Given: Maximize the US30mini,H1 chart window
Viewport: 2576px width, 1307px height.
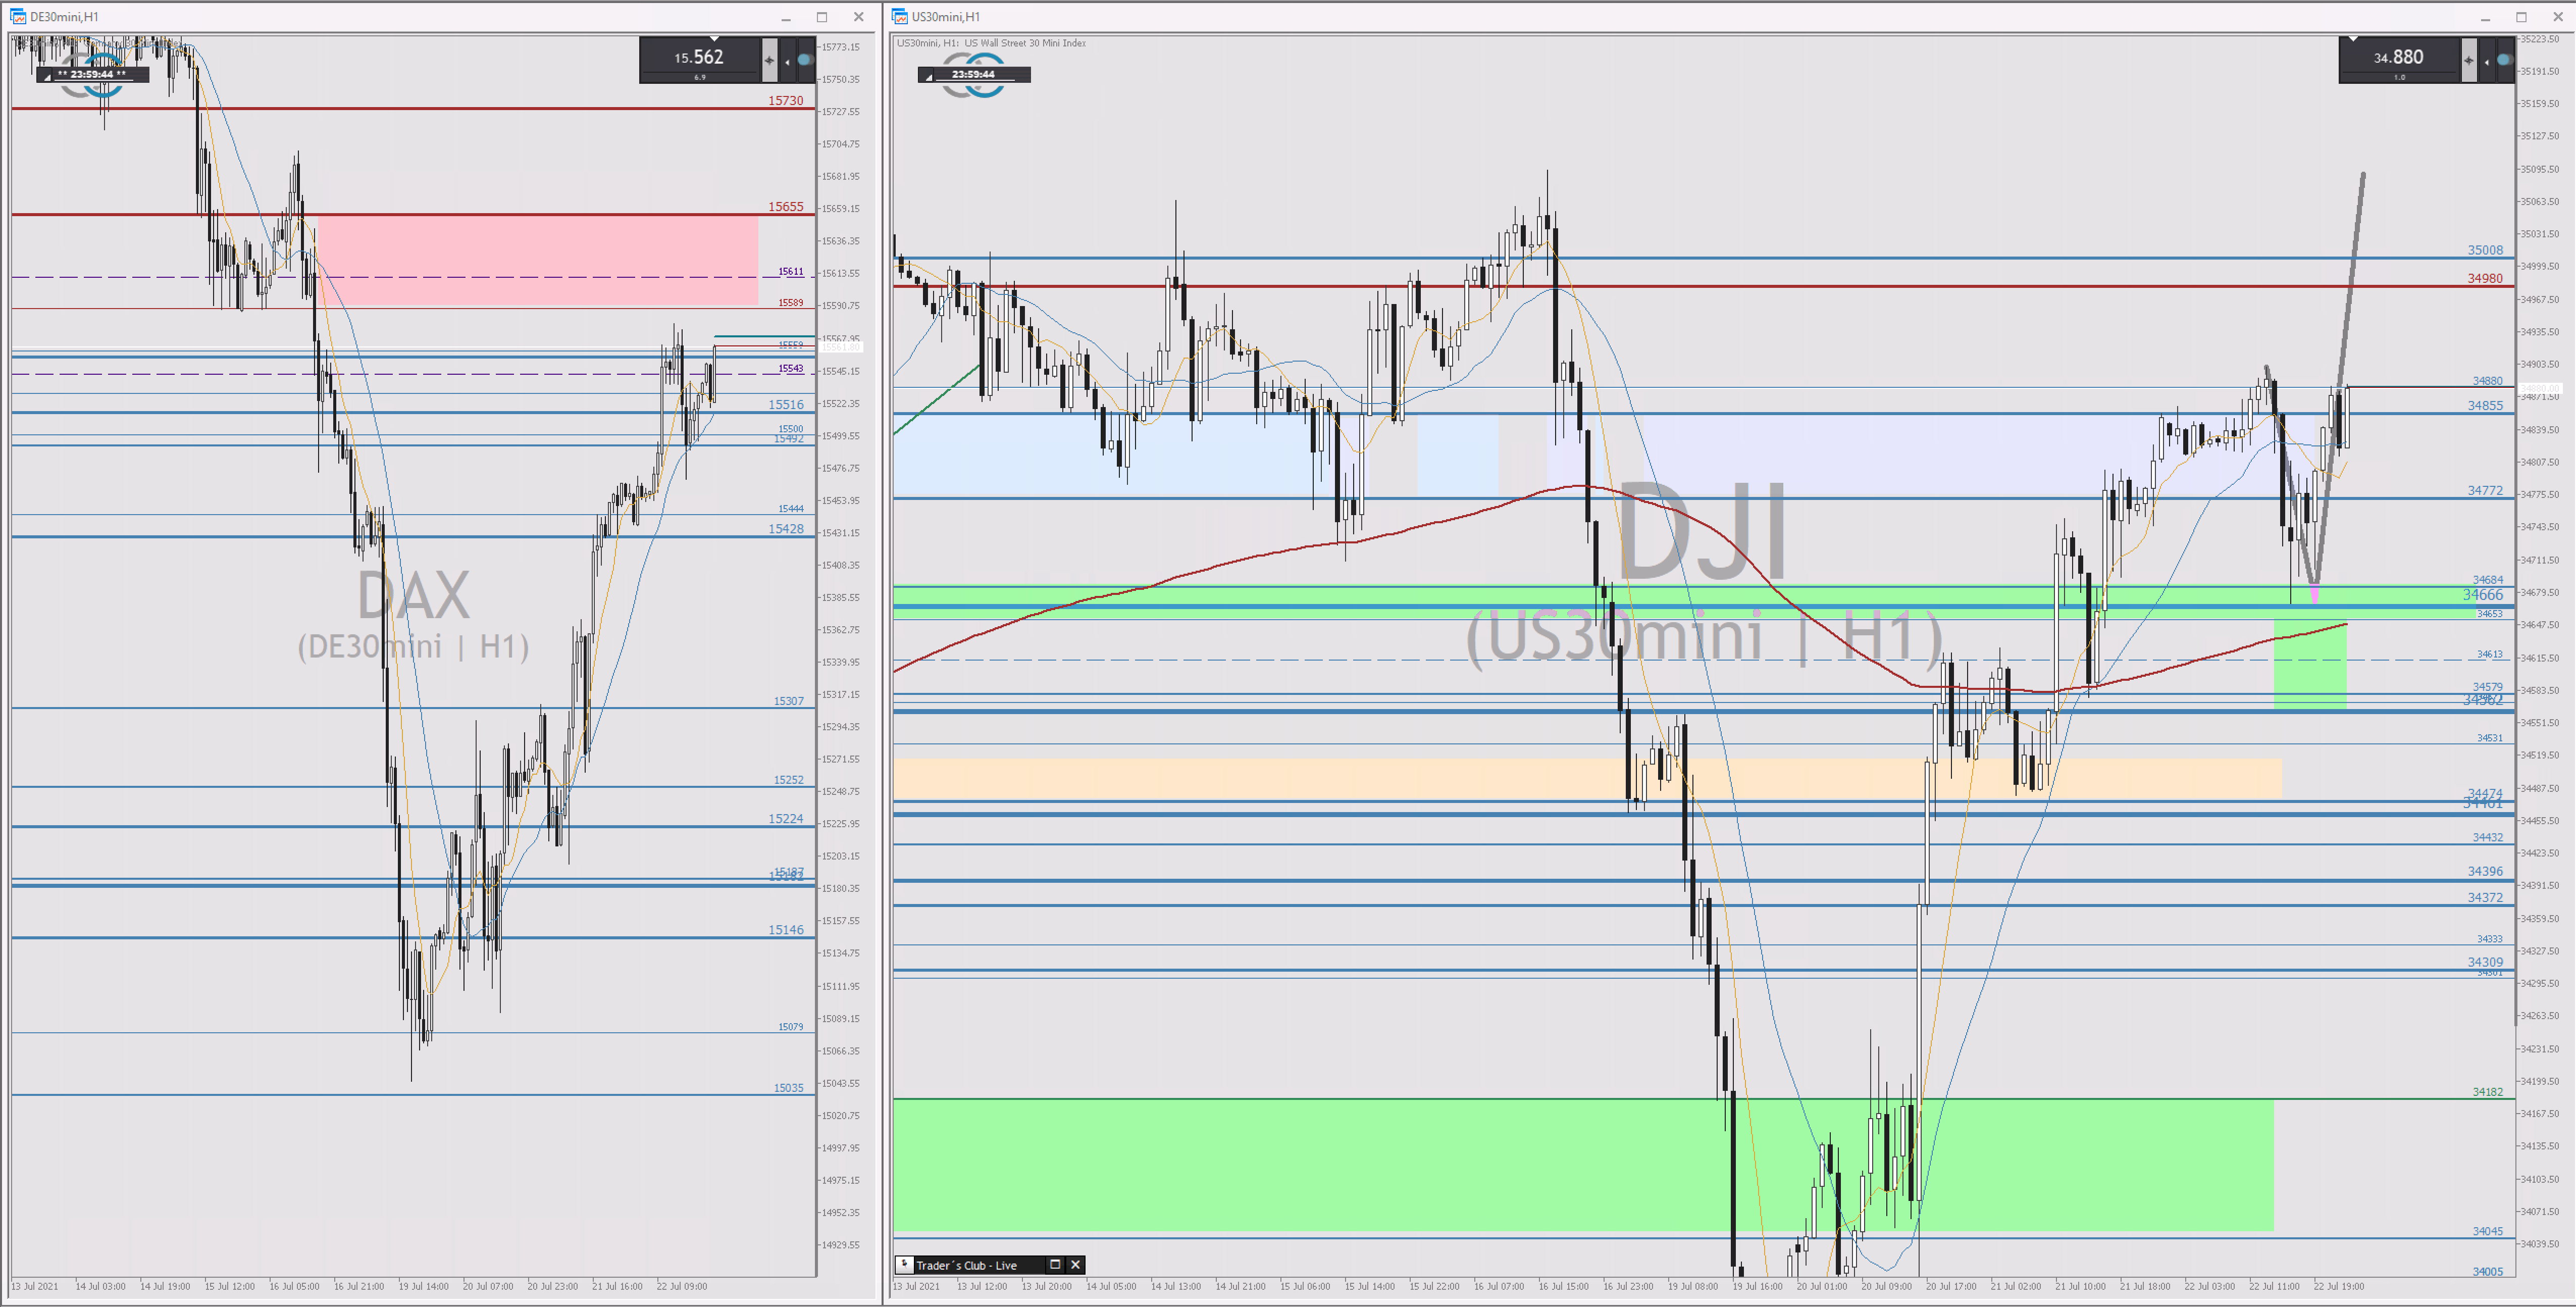Looking at the screenshot, I should [2521, 17].
